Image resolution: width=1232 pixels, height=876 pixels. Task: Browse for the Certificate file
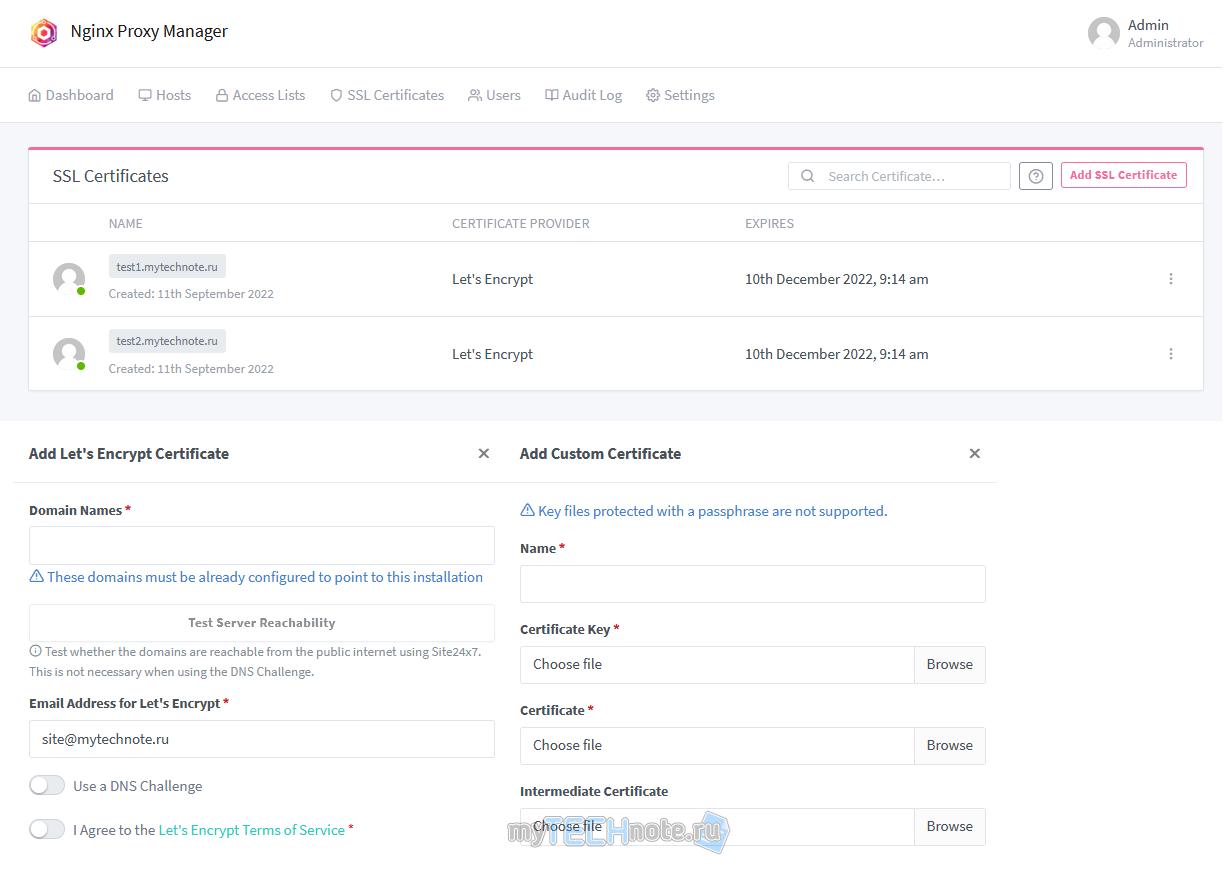950,746
